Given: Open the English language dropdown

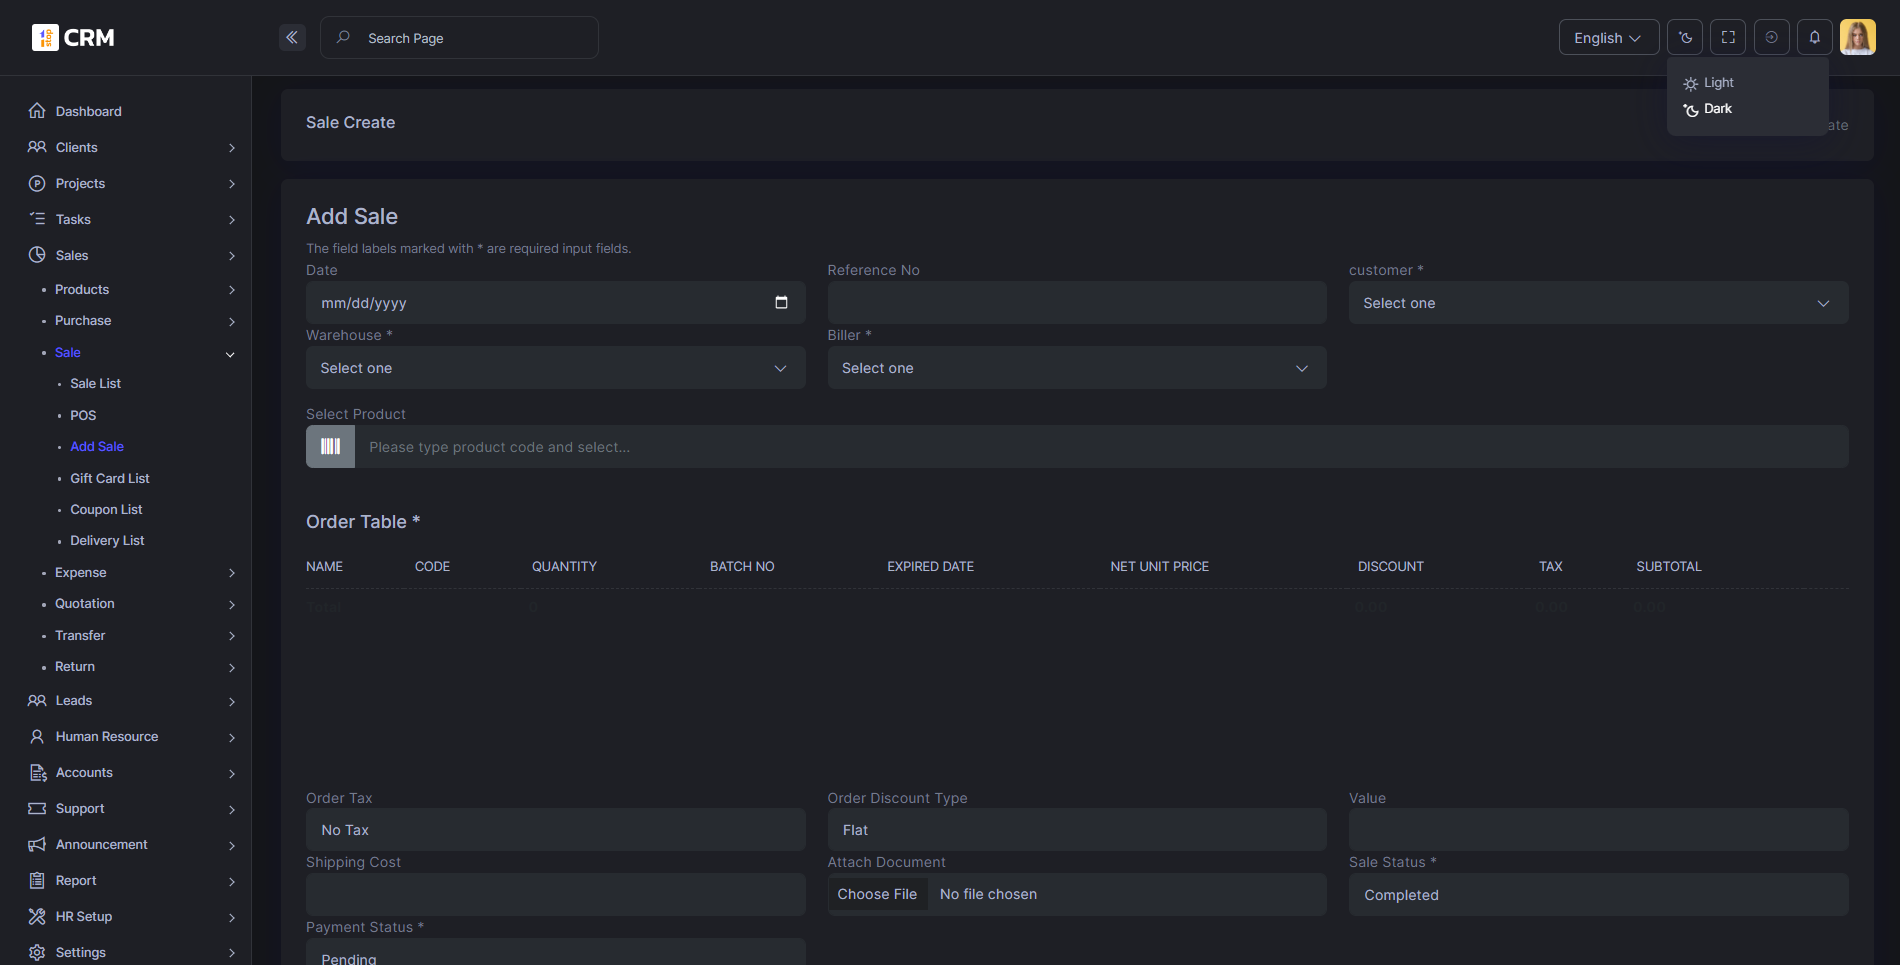Looking at the screenshot, I should (x=1608, y=38).
